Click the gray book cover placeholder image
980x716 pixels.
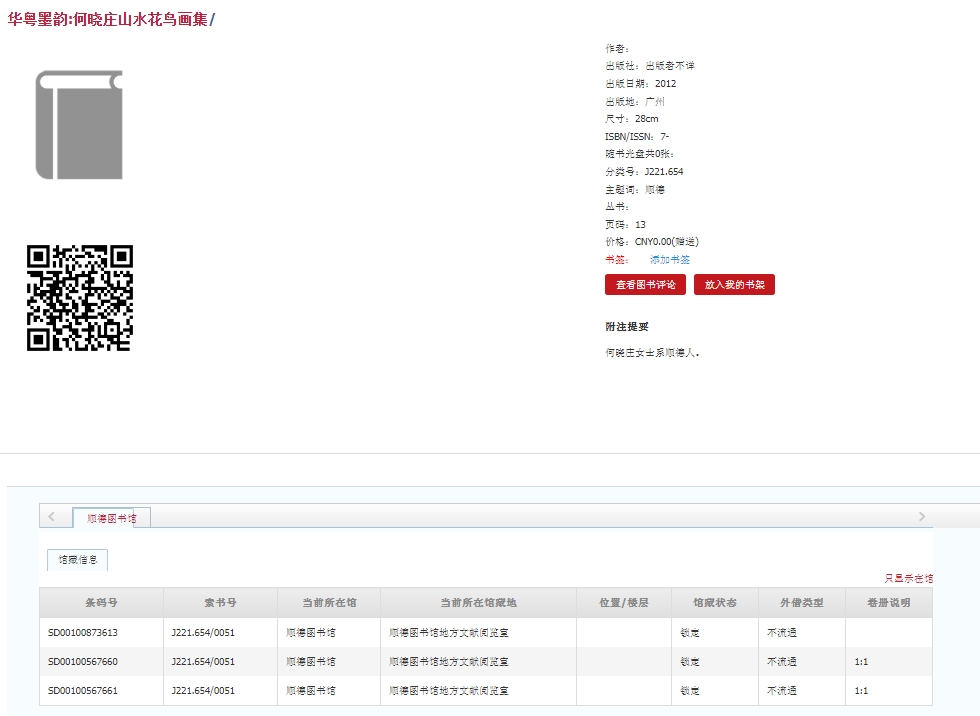pyautogui.click(x=79, y=125)
